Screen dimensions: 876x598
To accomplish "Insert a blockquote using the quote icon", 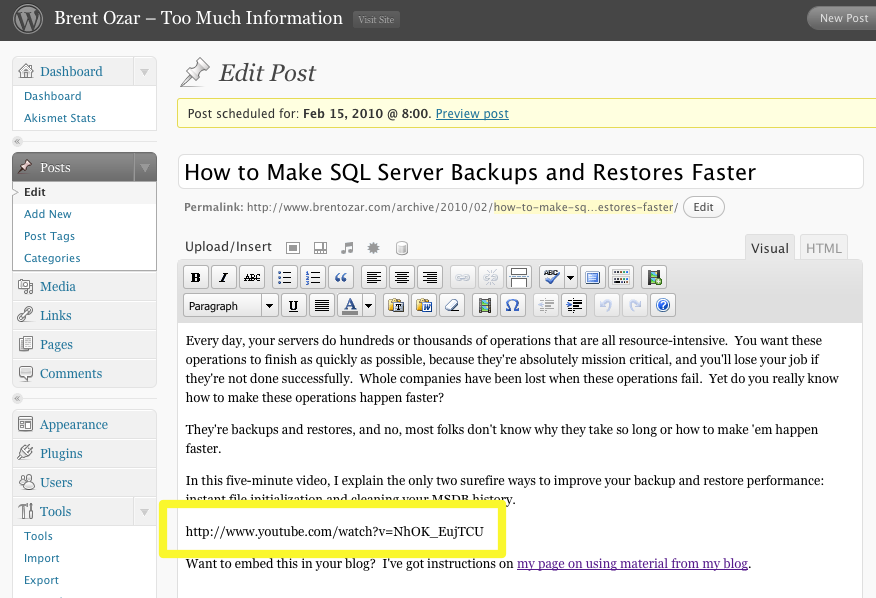I will click(341, 278).
